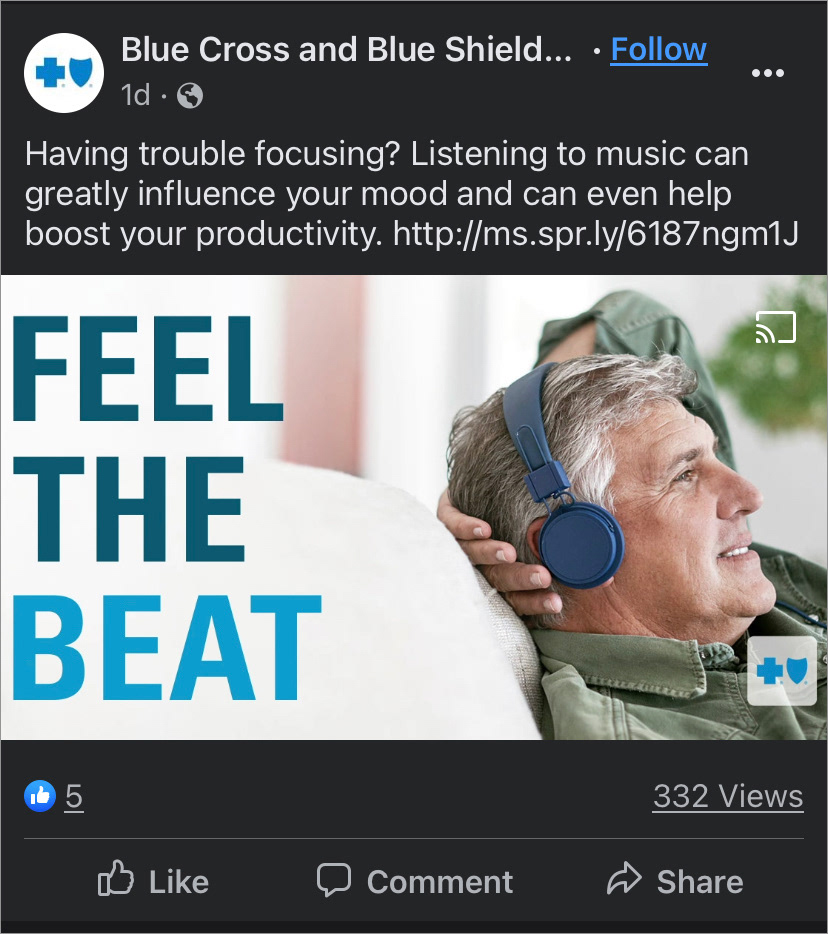The width and height of the screenshot is (828, 934).
Task: Click the public globe audience icon
Action: pyautogui.click(x=190, y=95)
